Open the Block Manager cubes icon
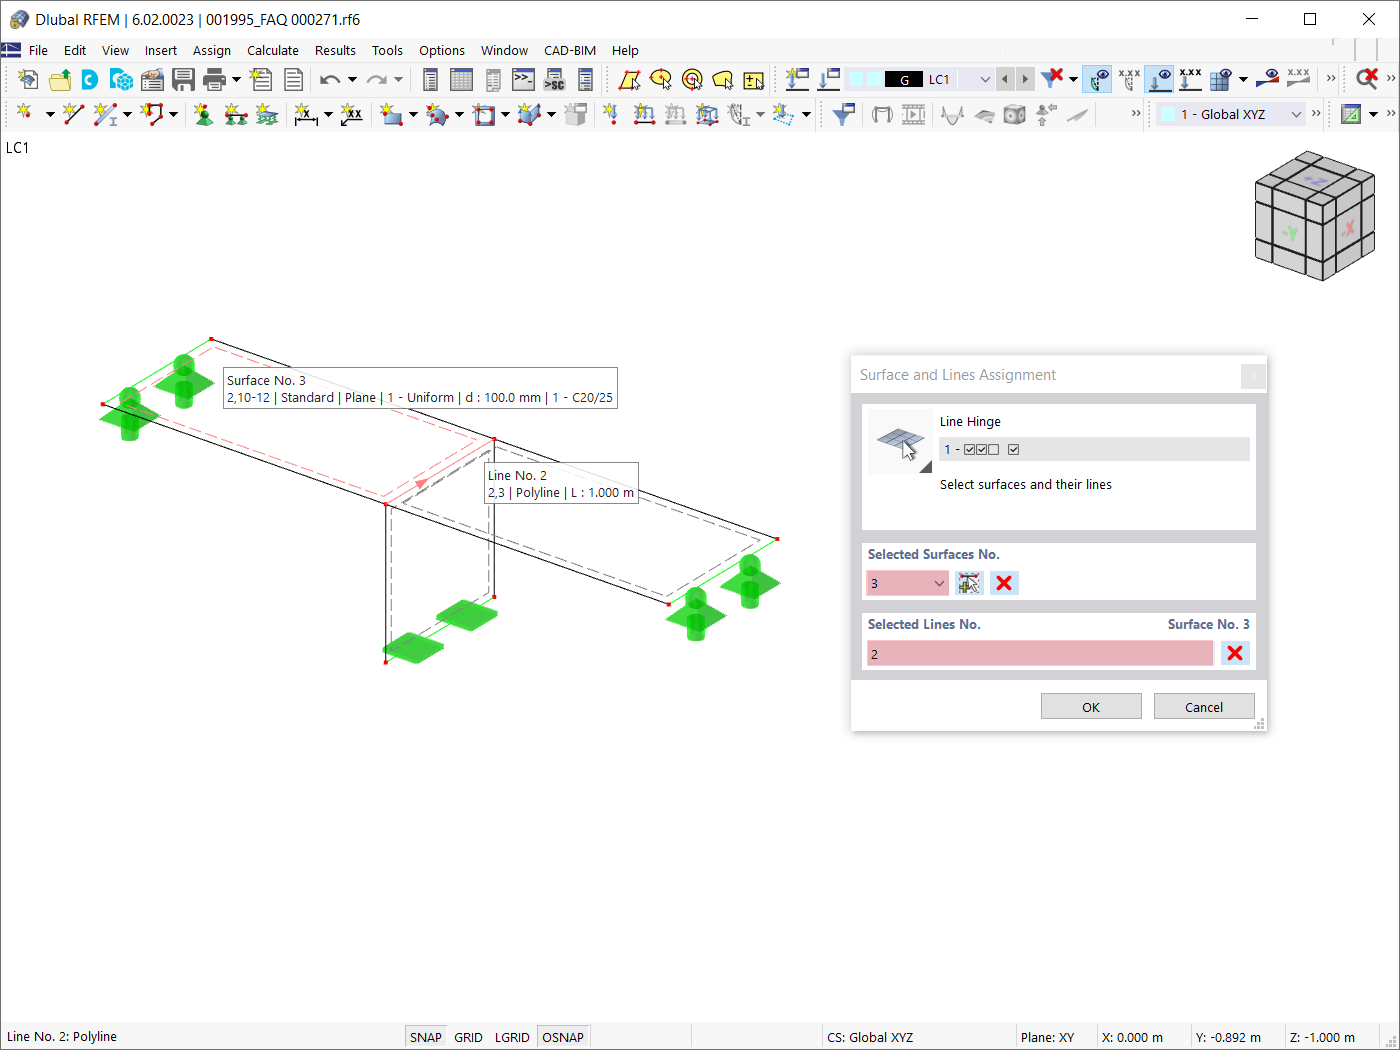1400x1050 pixels. tap(122, 80)
